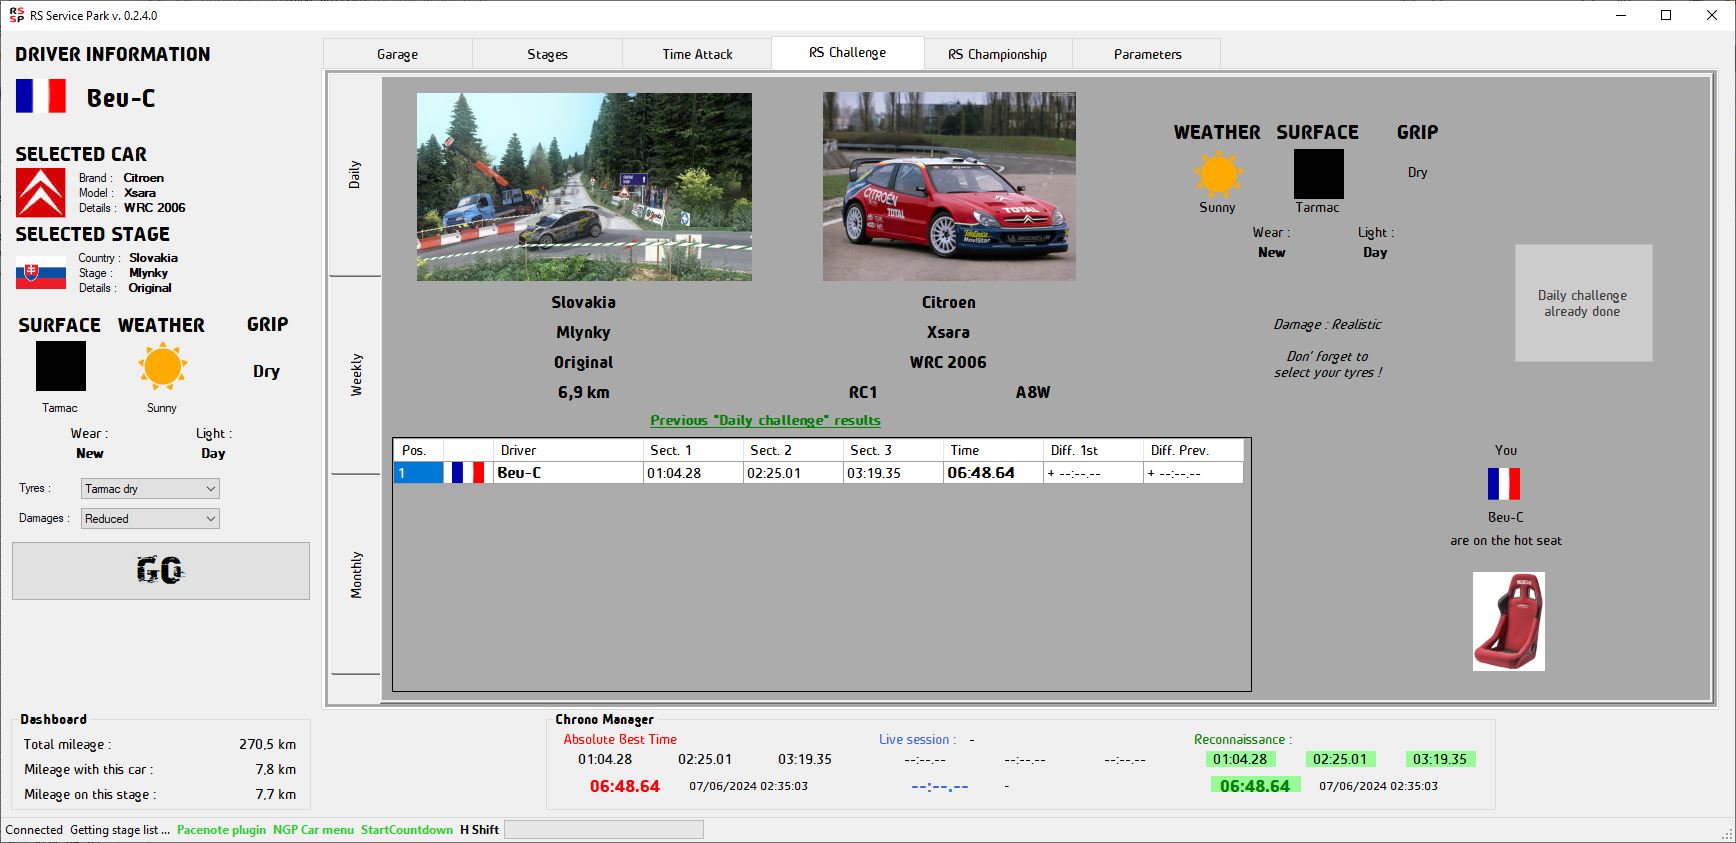Screen dimensions: 1736x843
Task: Click the GO button
Action: tap(161, 571)
